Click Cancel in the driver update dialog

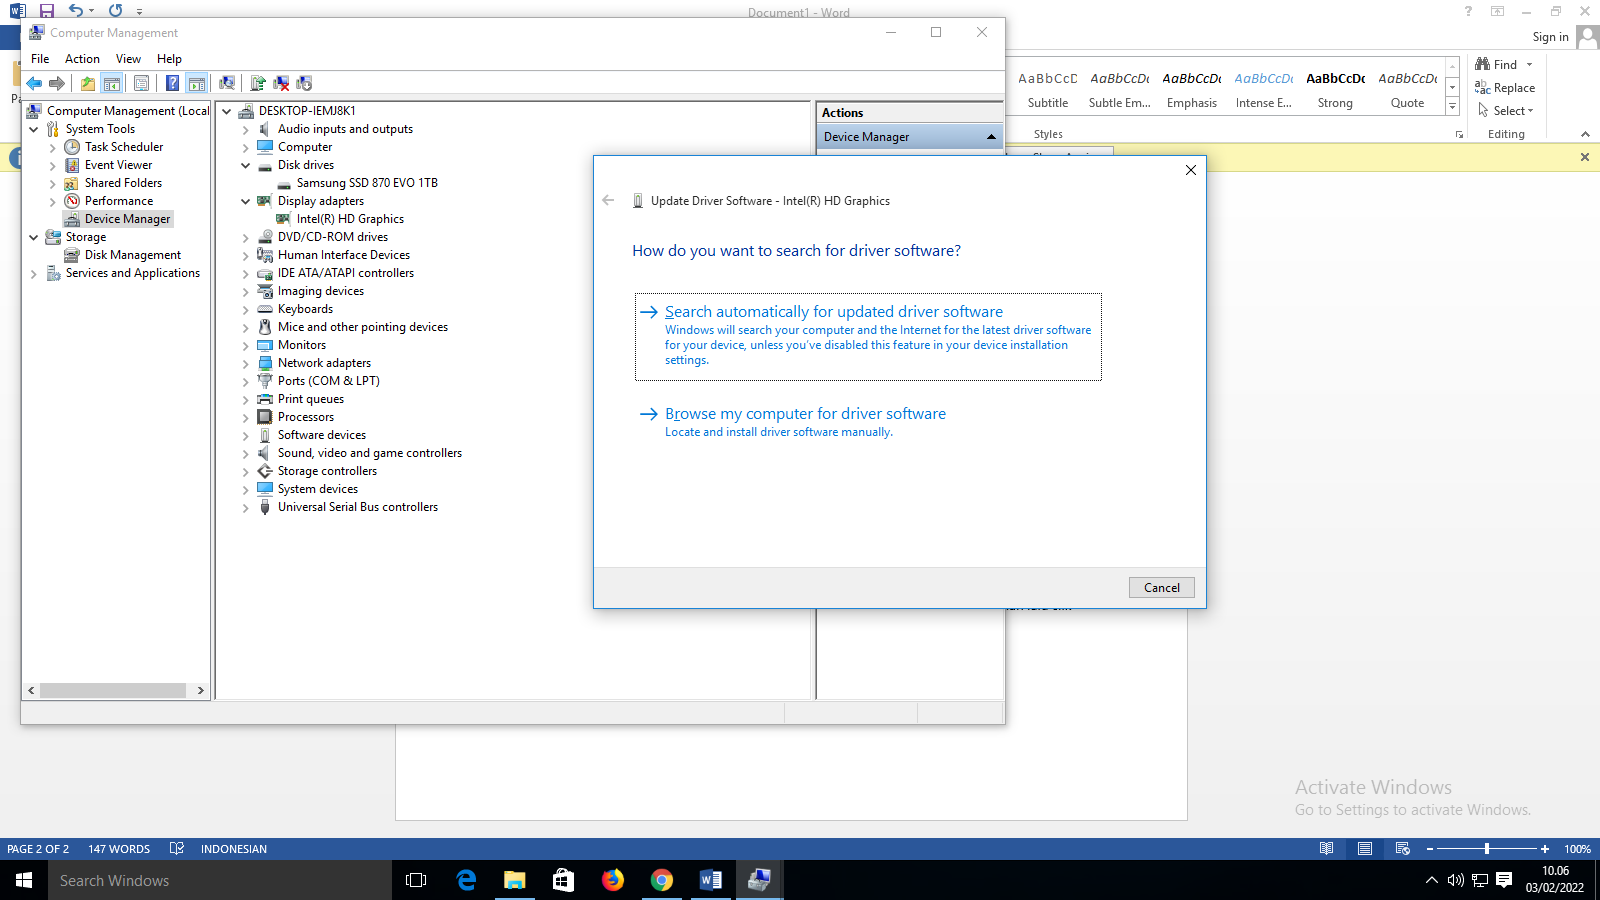[x=1161, y=588]
